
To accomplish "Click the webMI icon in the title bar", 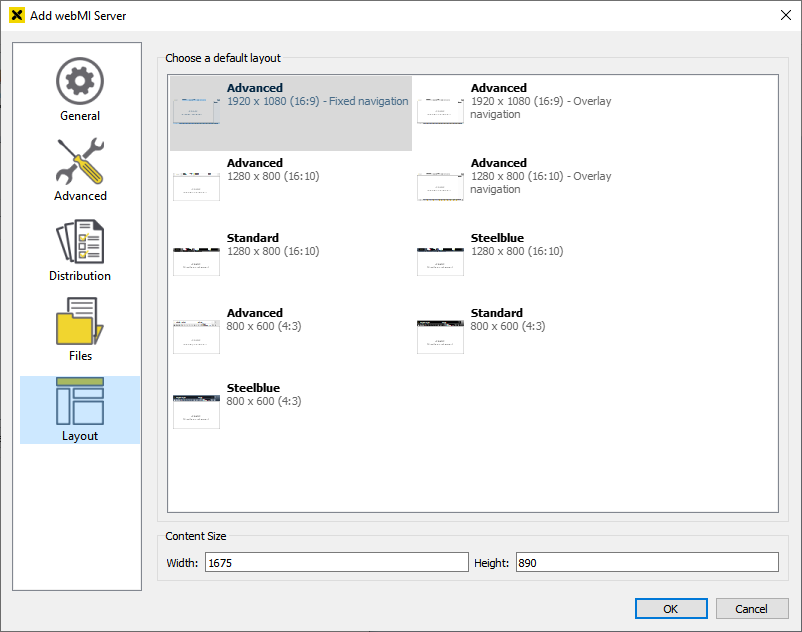I will point(14,15).
